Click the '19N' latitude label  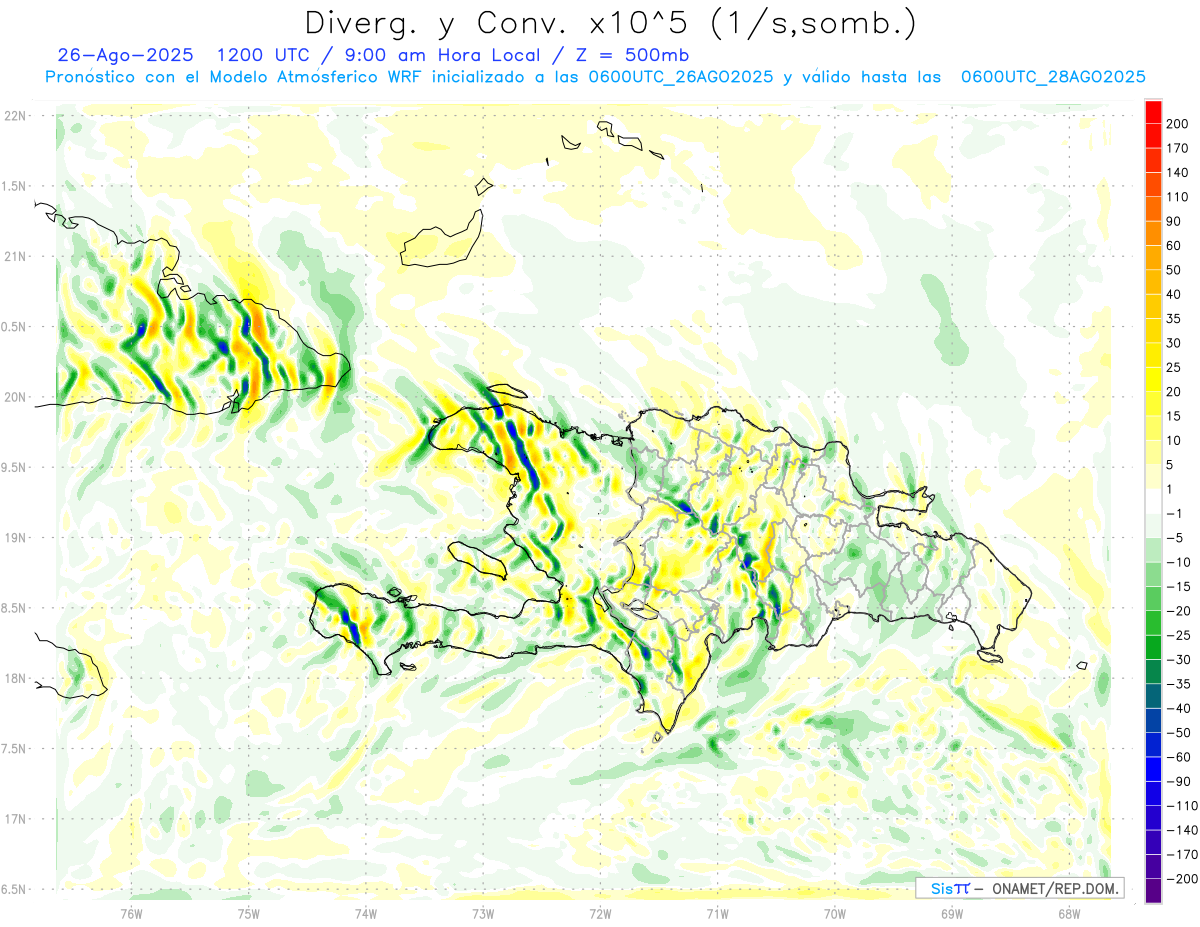pyautogui.click(x=16, y=538)
